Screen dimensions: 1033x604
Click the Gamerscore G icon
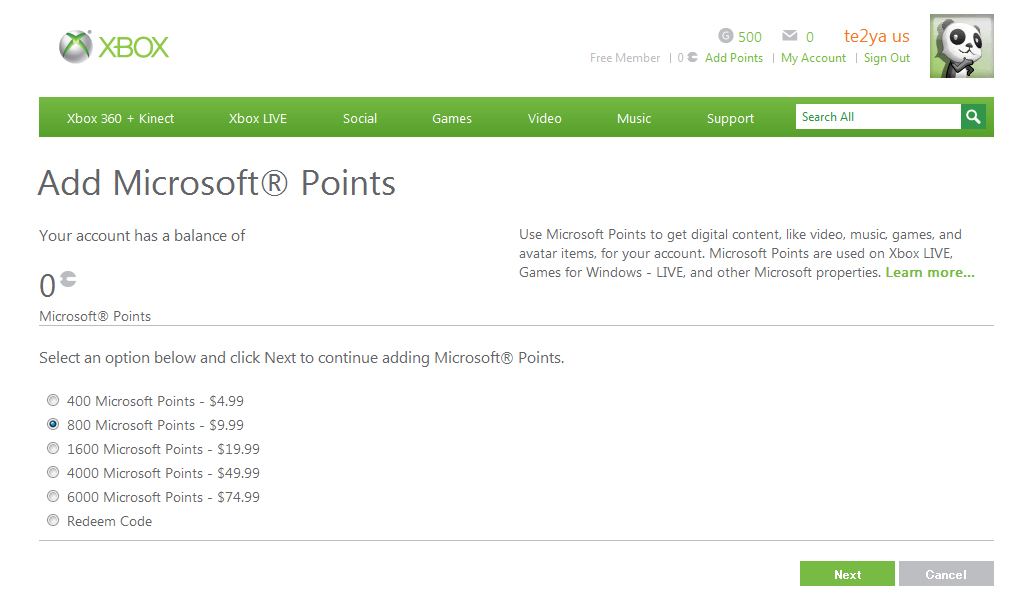click(x=725, y=36)
